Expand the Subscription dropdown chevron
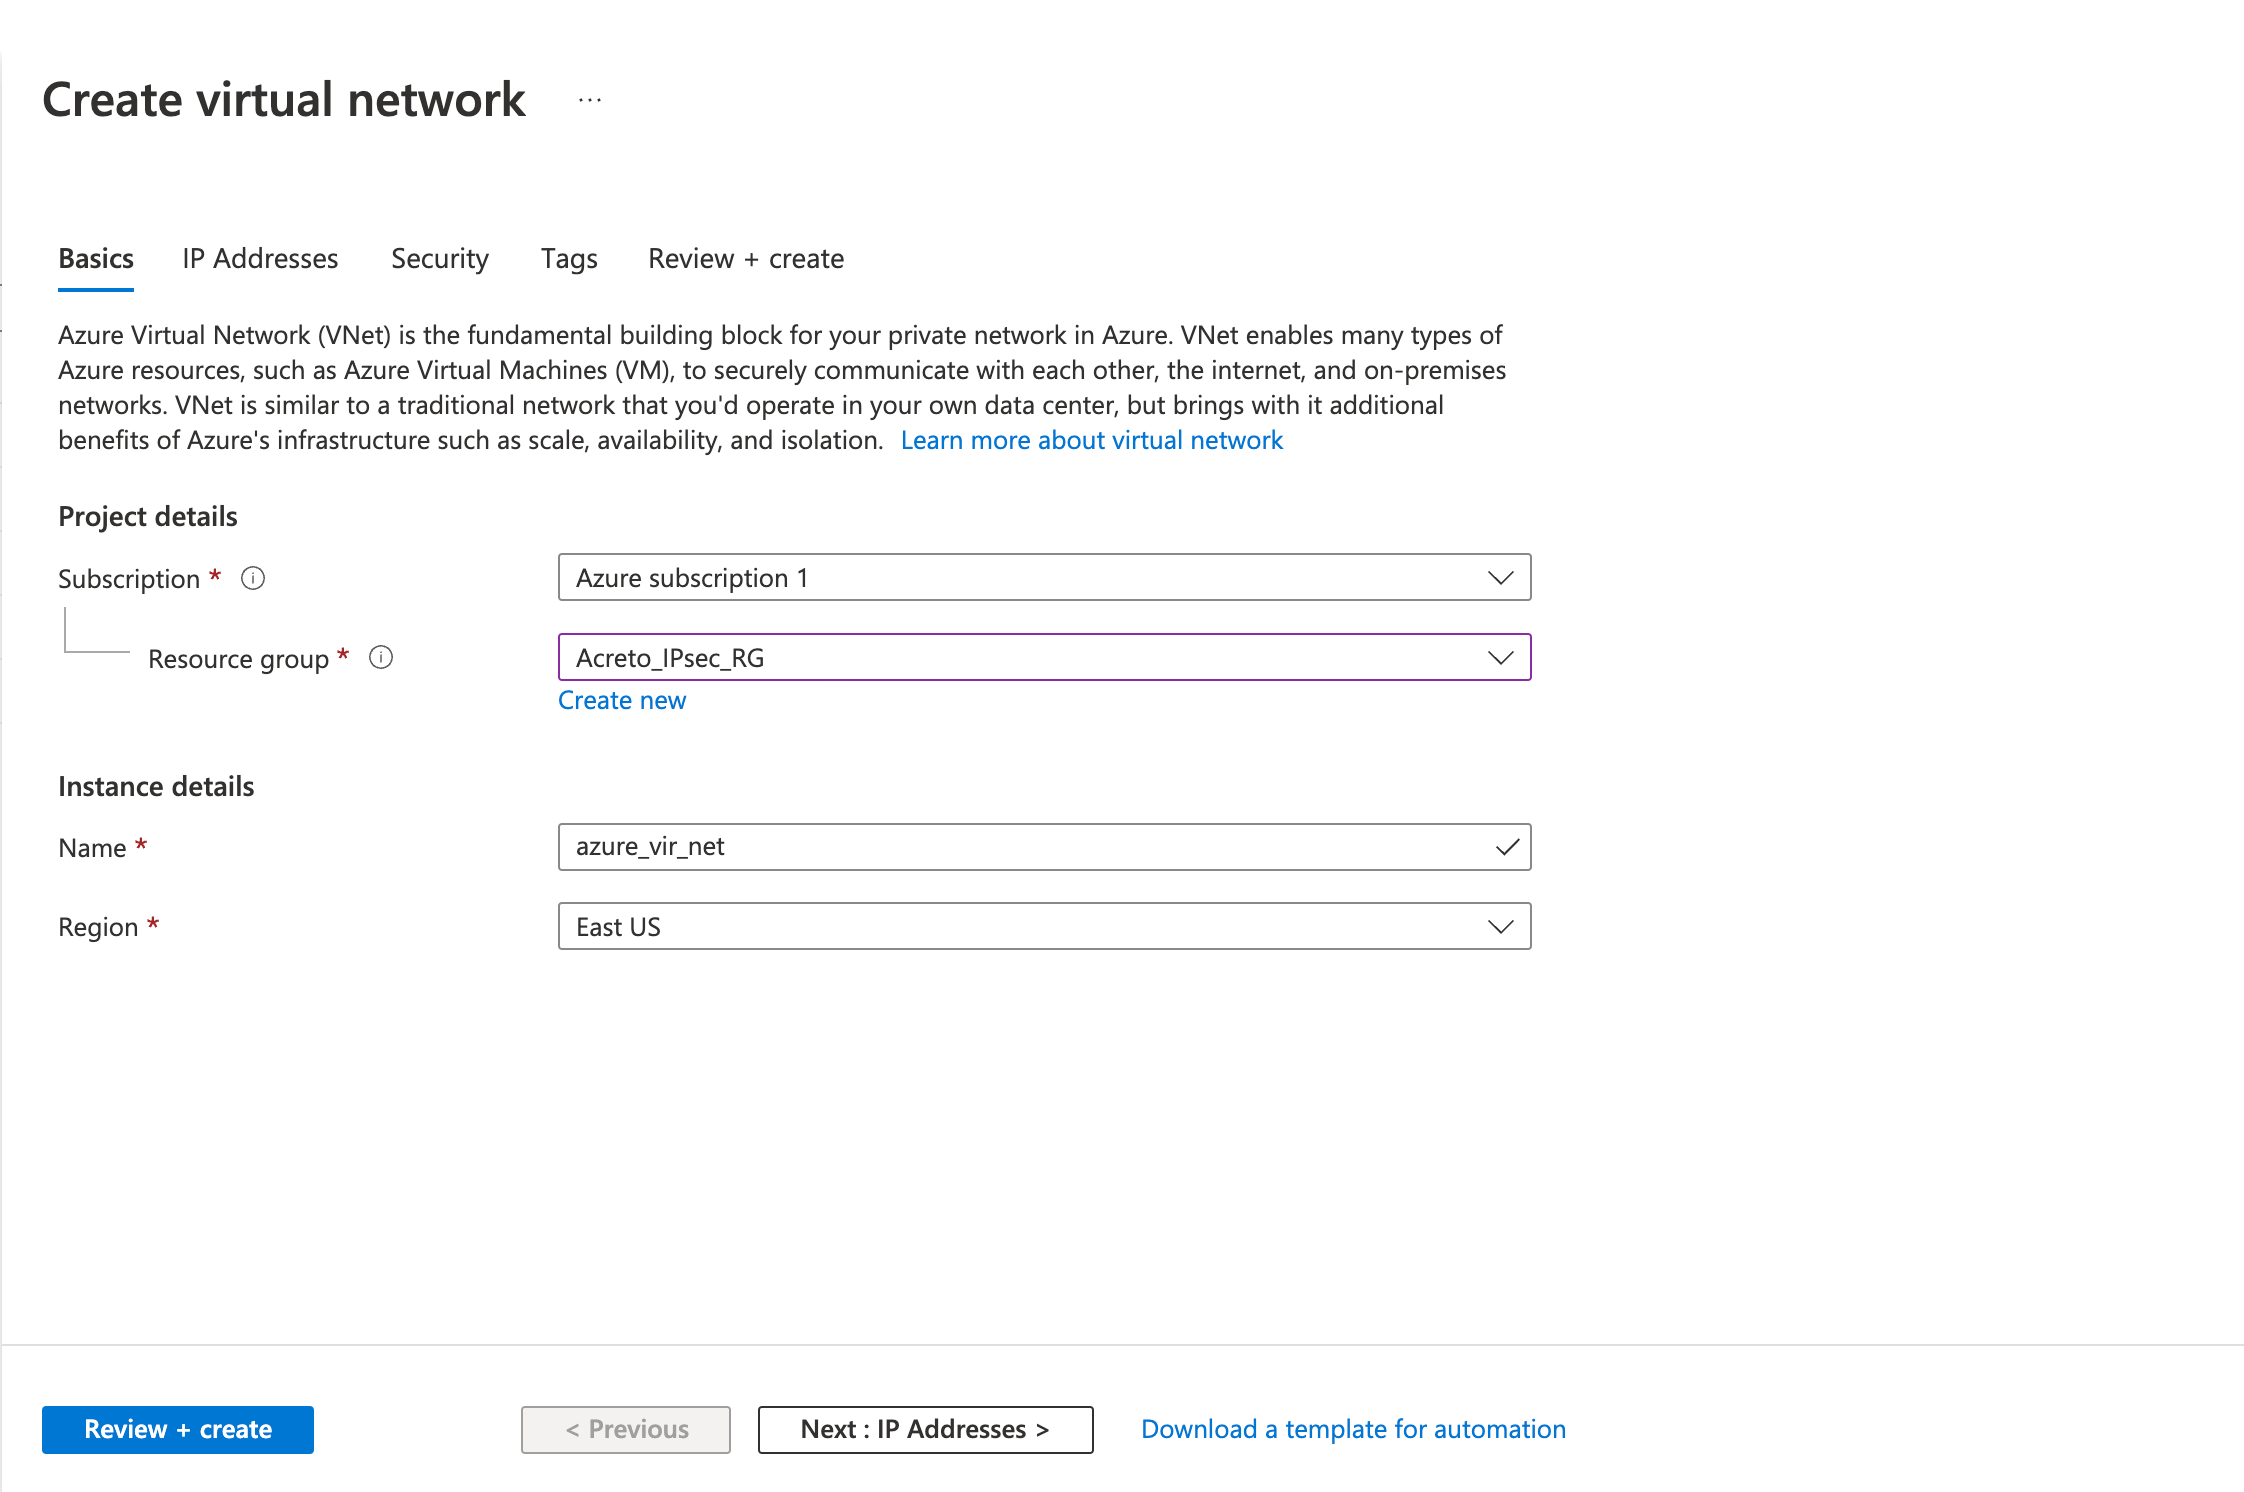This screenshot has height=1492, width=2244. pos(1500,578)
